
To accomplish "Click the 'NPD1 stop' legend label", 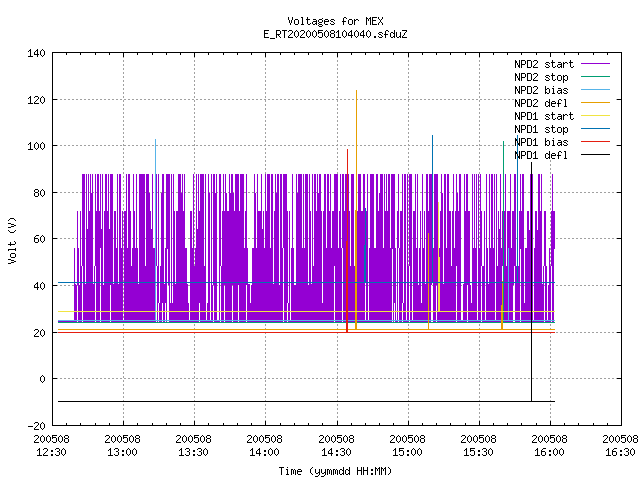I will tap(541, 129).
